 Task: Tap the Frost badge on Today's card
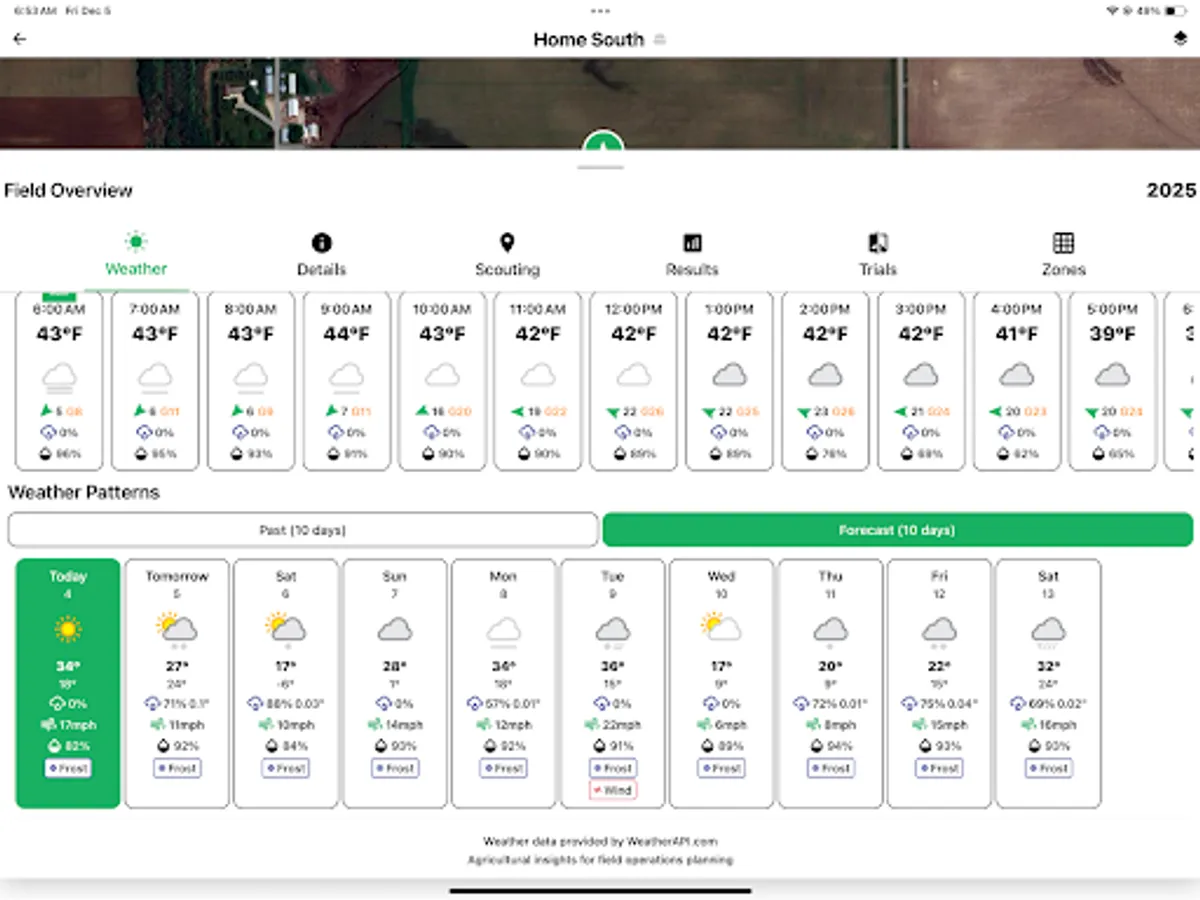click(67, 768)
